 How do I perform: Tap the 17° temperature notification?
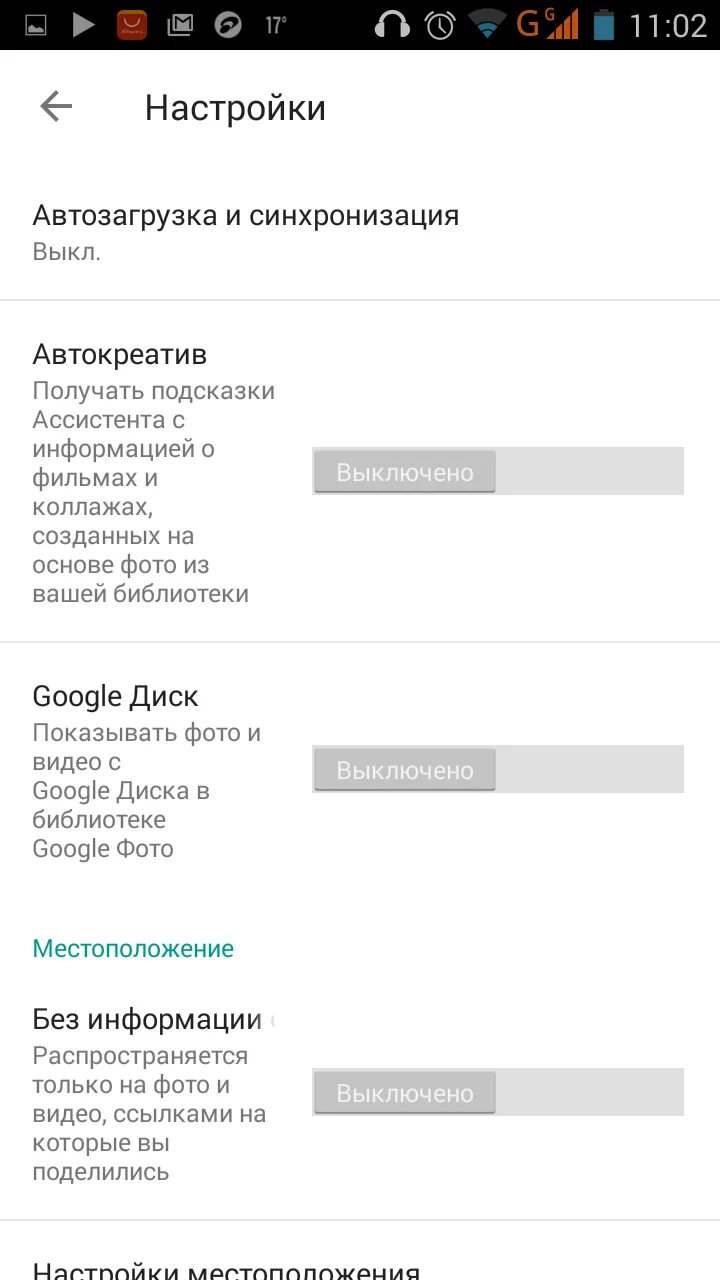276,24
